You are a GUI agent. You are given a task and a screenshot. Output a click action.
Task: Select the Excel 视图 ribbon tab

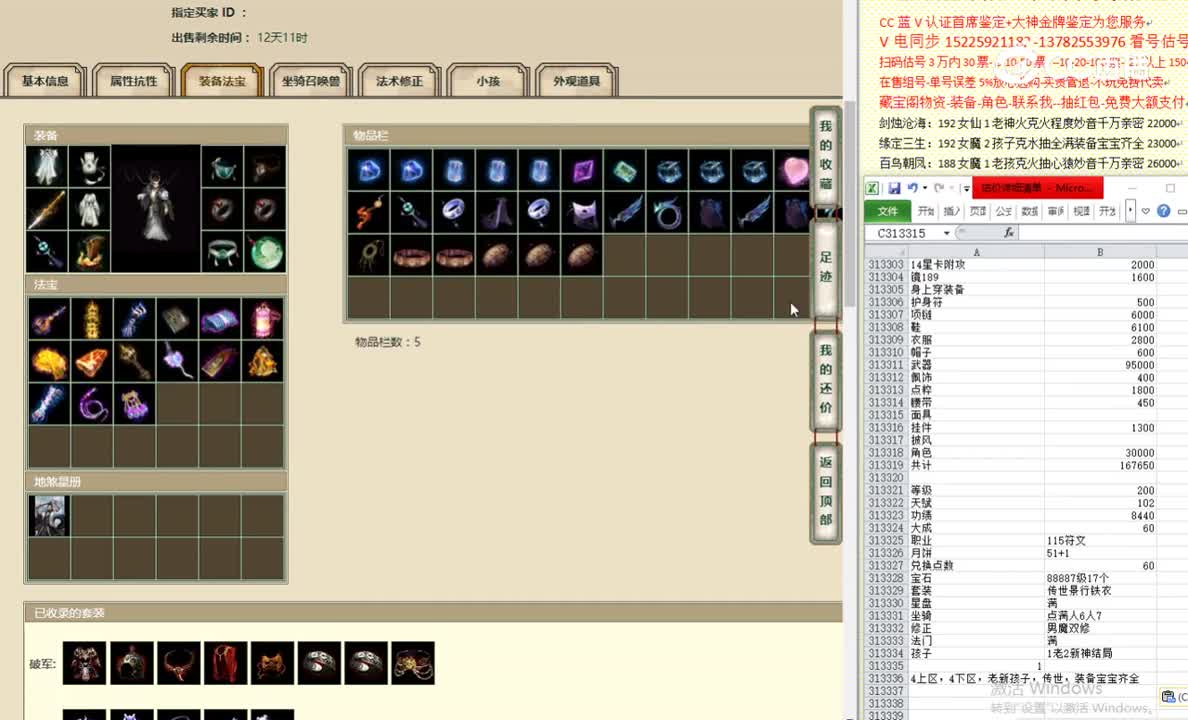[x=1081, y=211]
